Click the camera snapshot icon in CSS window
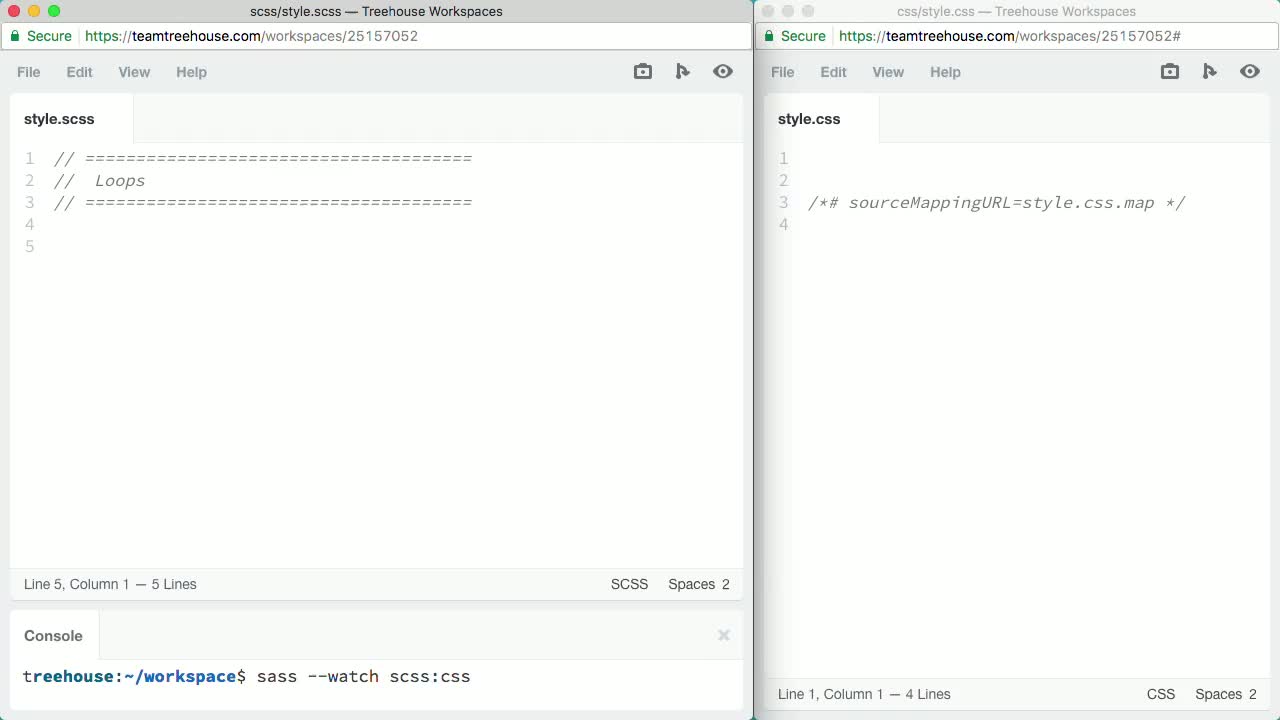Screen dimensions: 1280x720 [x=1169, y=71]
